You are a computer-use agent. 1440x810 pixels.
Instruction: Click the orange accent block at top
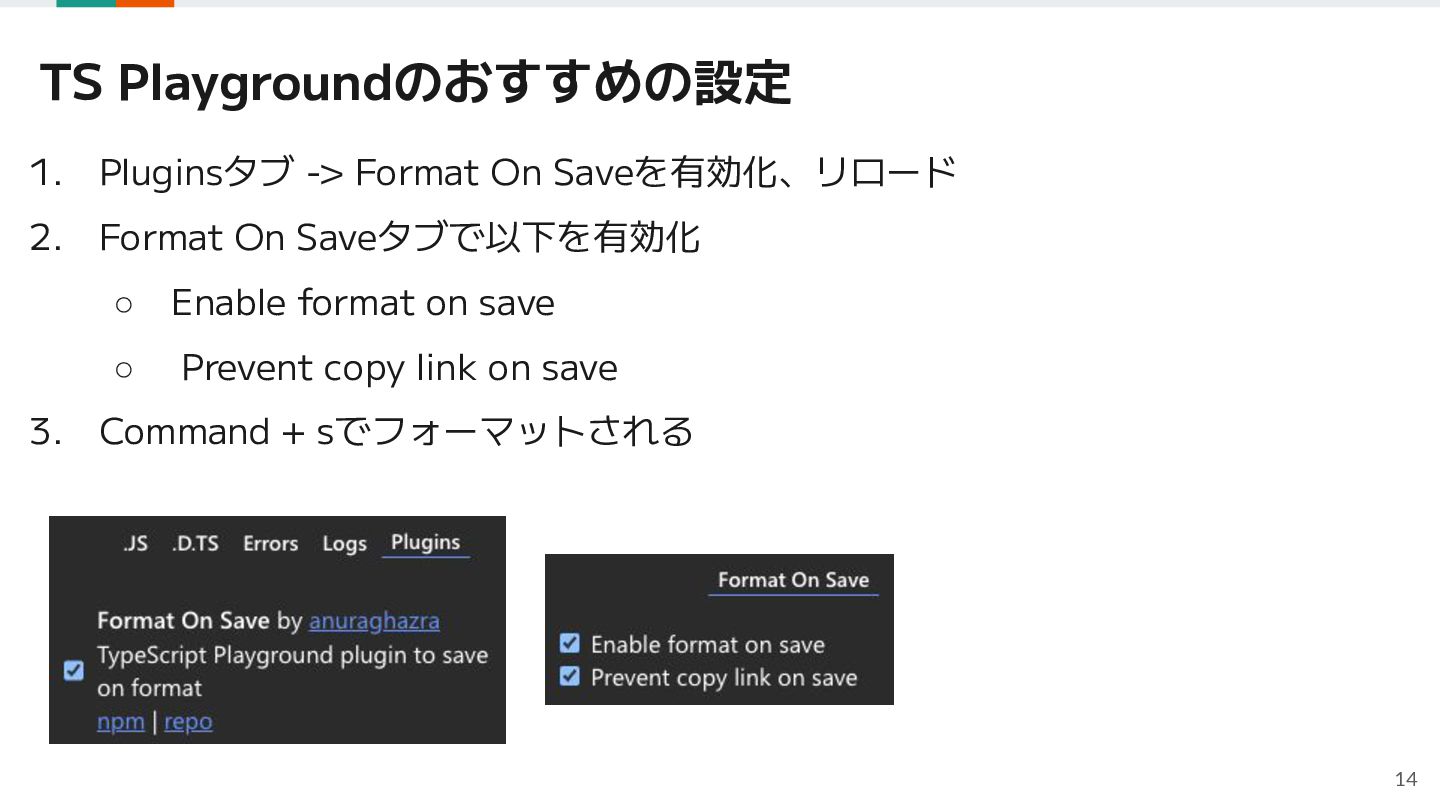[x=145, y=4]
